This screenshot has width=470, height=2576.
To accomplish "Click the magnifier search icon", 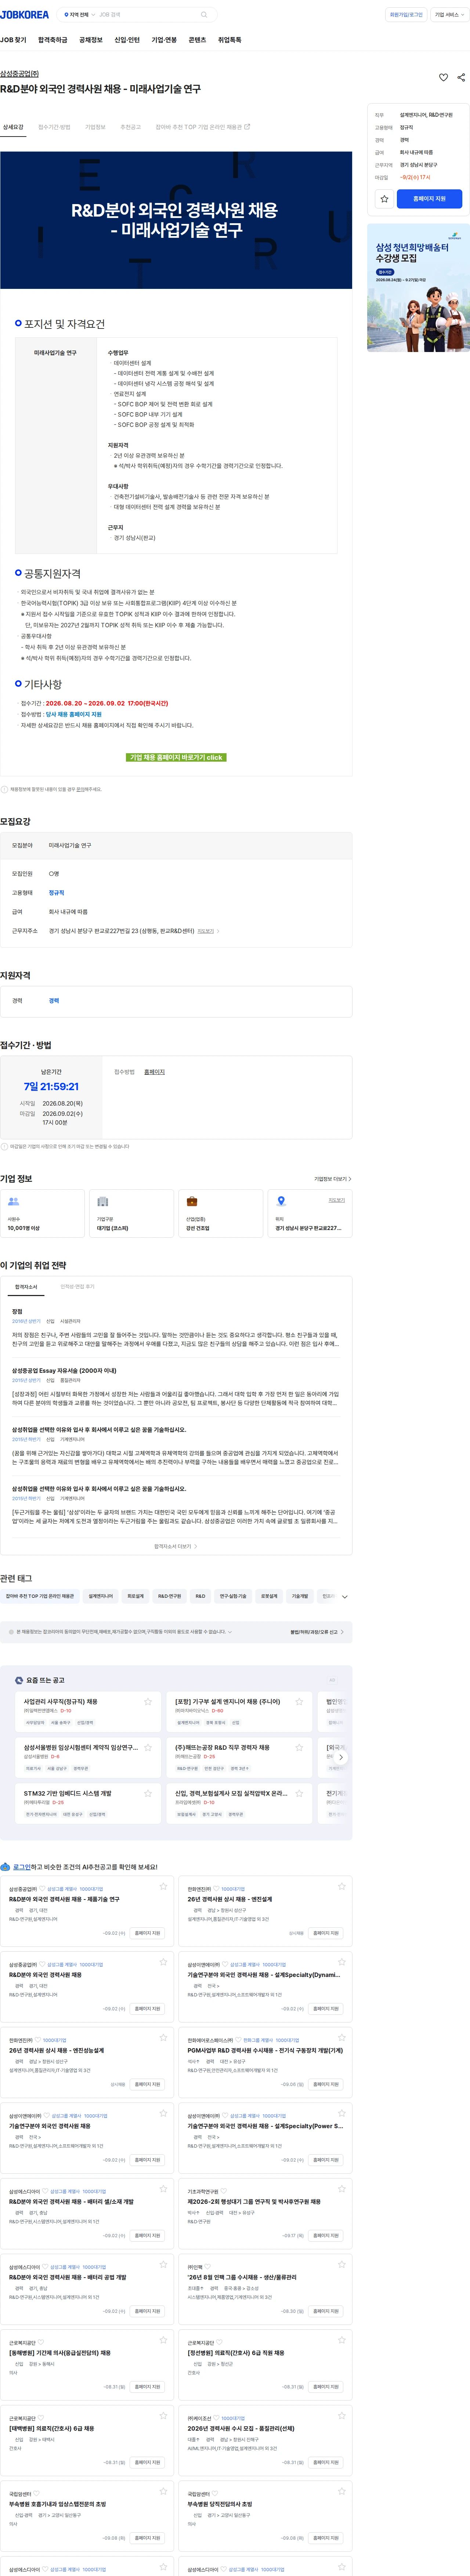I will pos(204,15).
